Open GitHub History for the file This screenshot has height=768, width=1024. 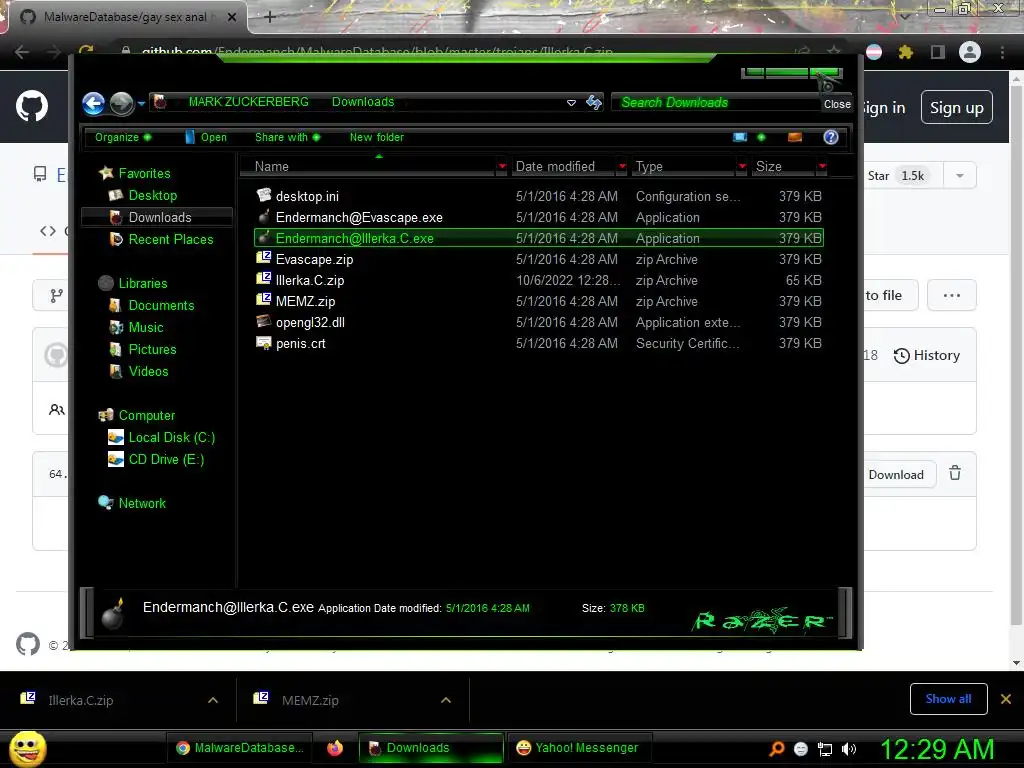[x=926, y=356]
